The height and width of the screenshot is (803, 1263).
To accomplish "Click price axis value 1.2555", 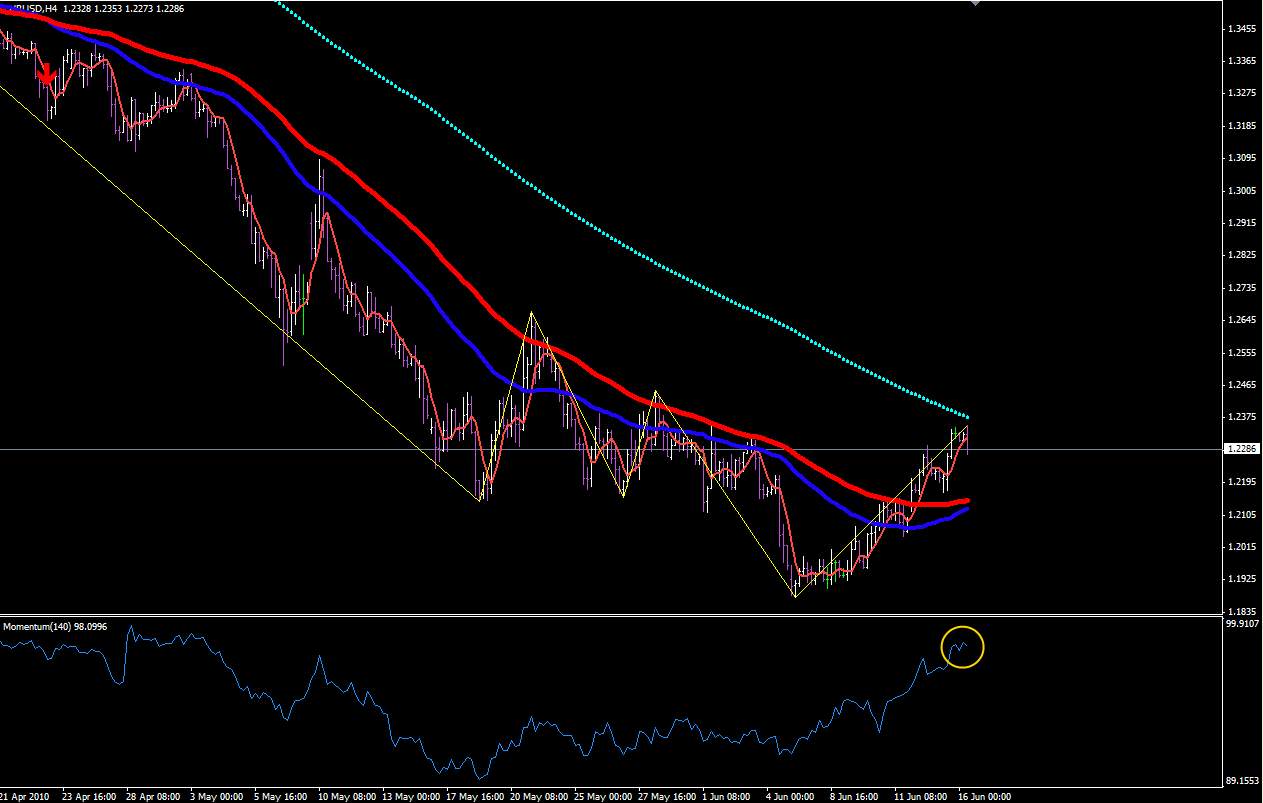I will pyautogui.click(x=1242, y=352).
